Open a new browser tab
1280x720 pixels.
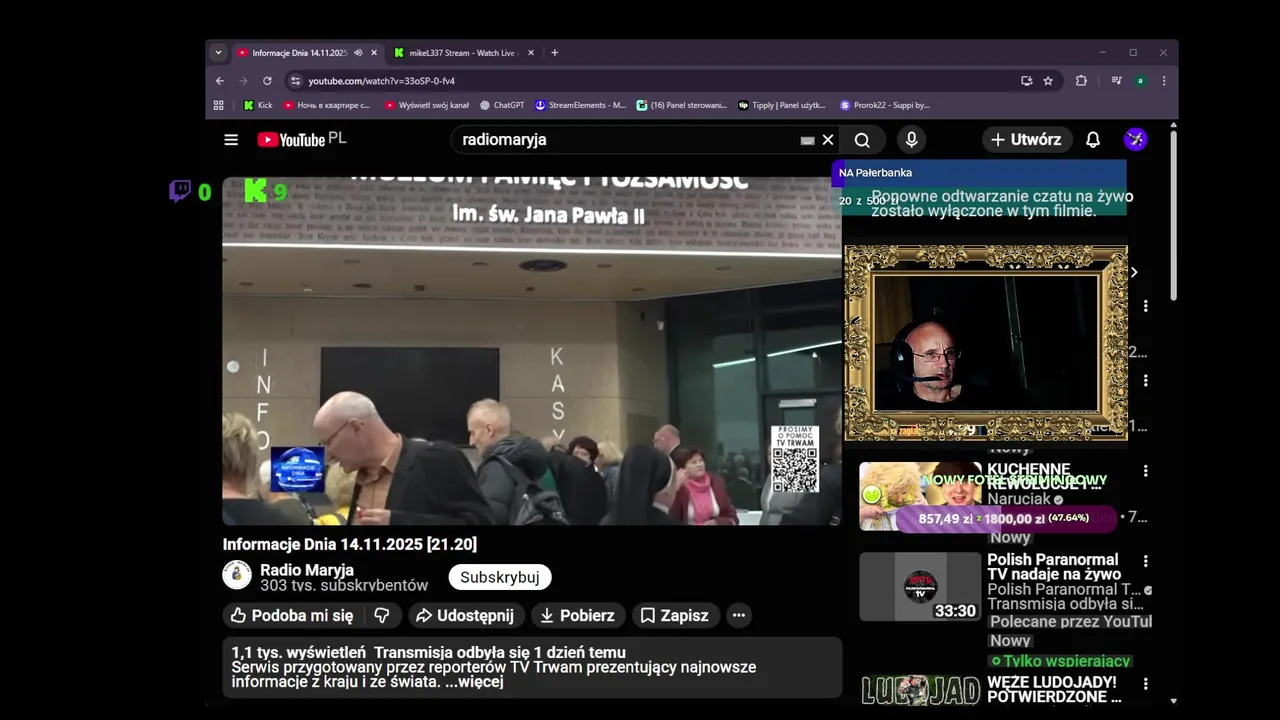tap(555, 53)
